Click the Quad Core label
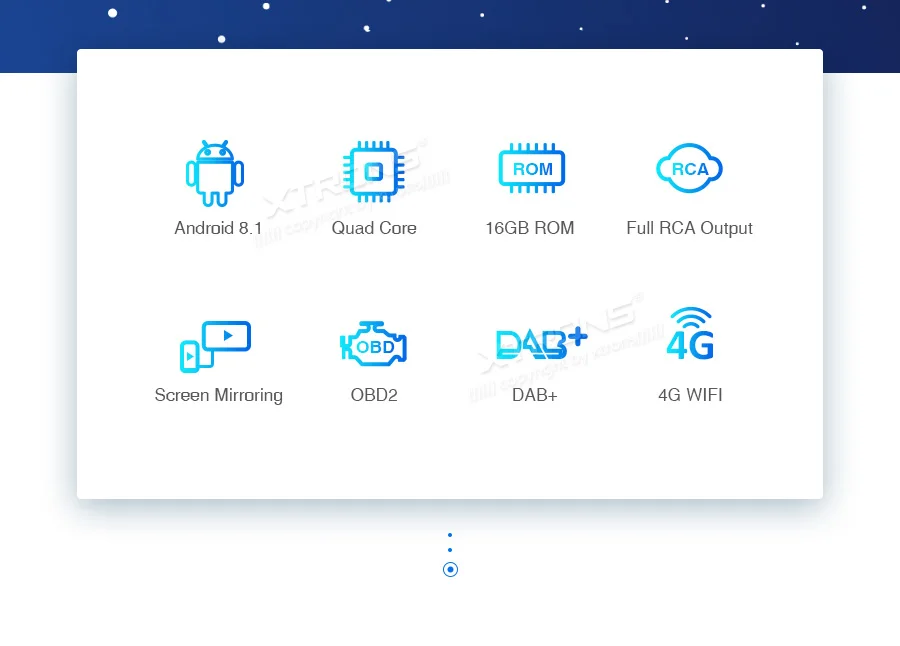The image size is (900, 646). click(x=374, y=228)
